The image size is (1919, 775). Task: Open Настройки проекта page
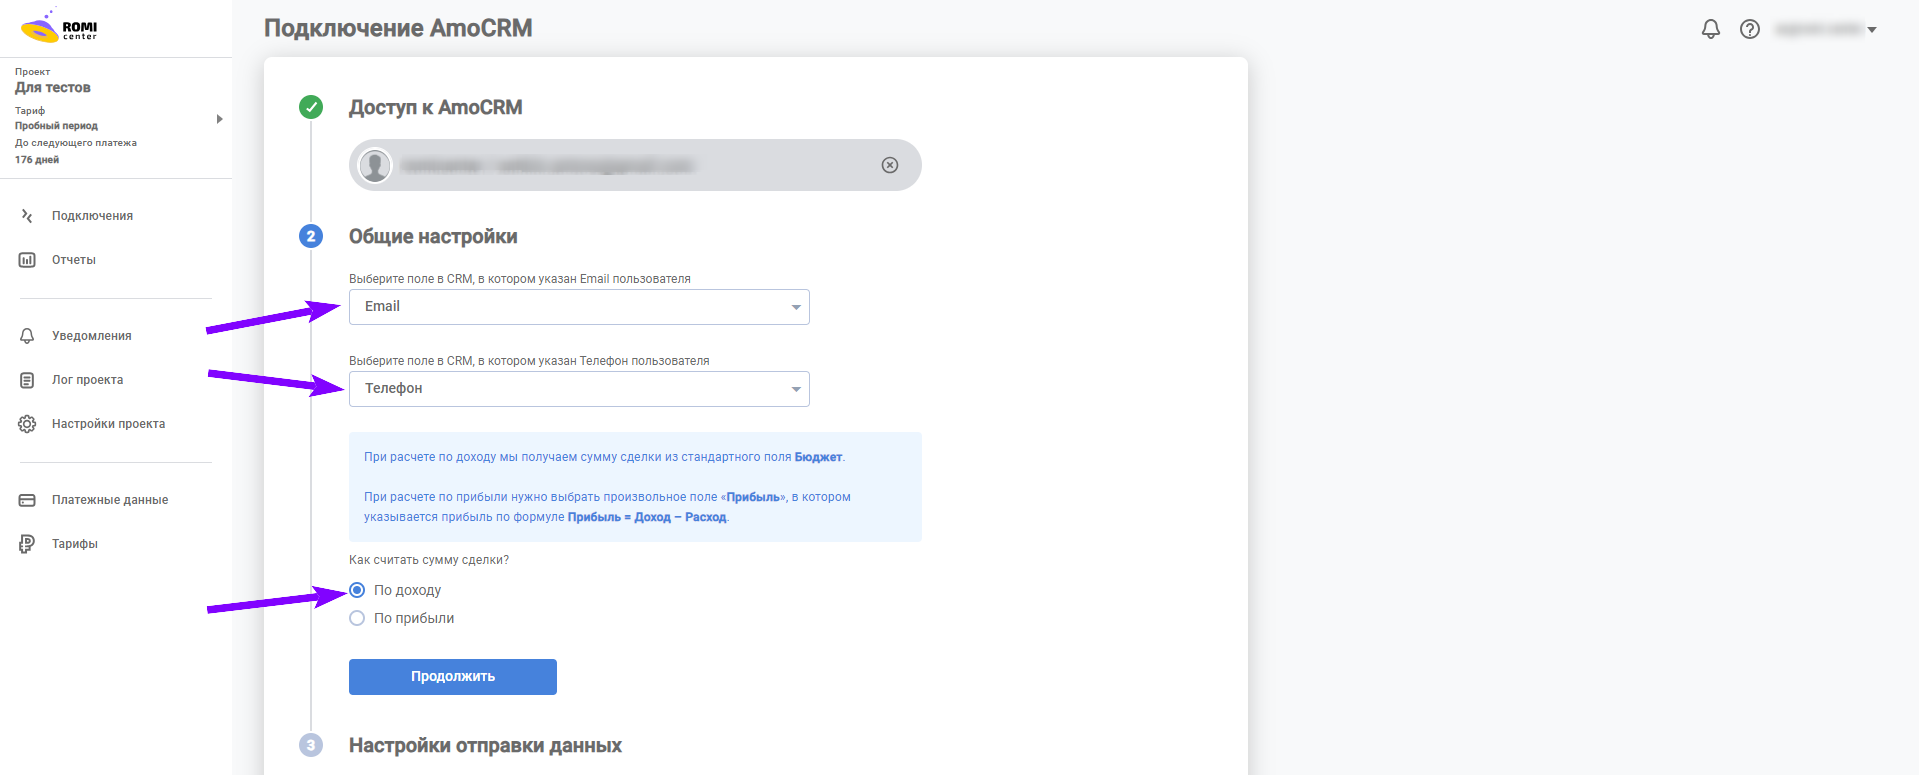[109, 424]
